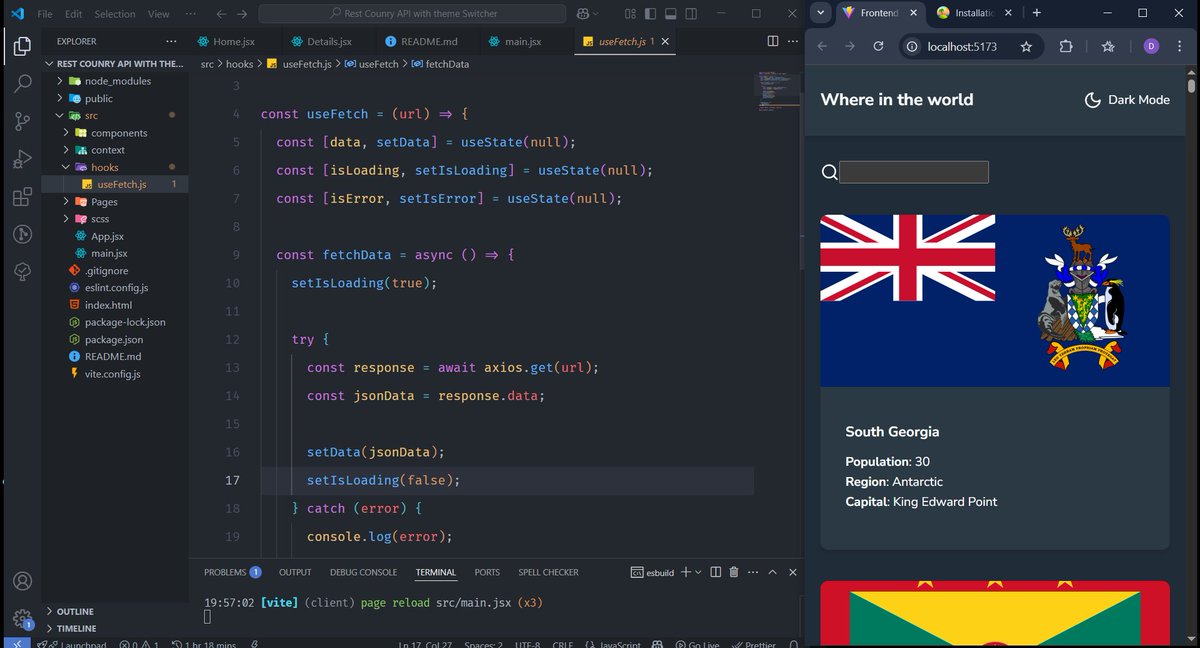This screenshot has height=648, width=1200.
Task: Open the Run and Debug view
Action: pyautogui.click(x=22, y=159)
